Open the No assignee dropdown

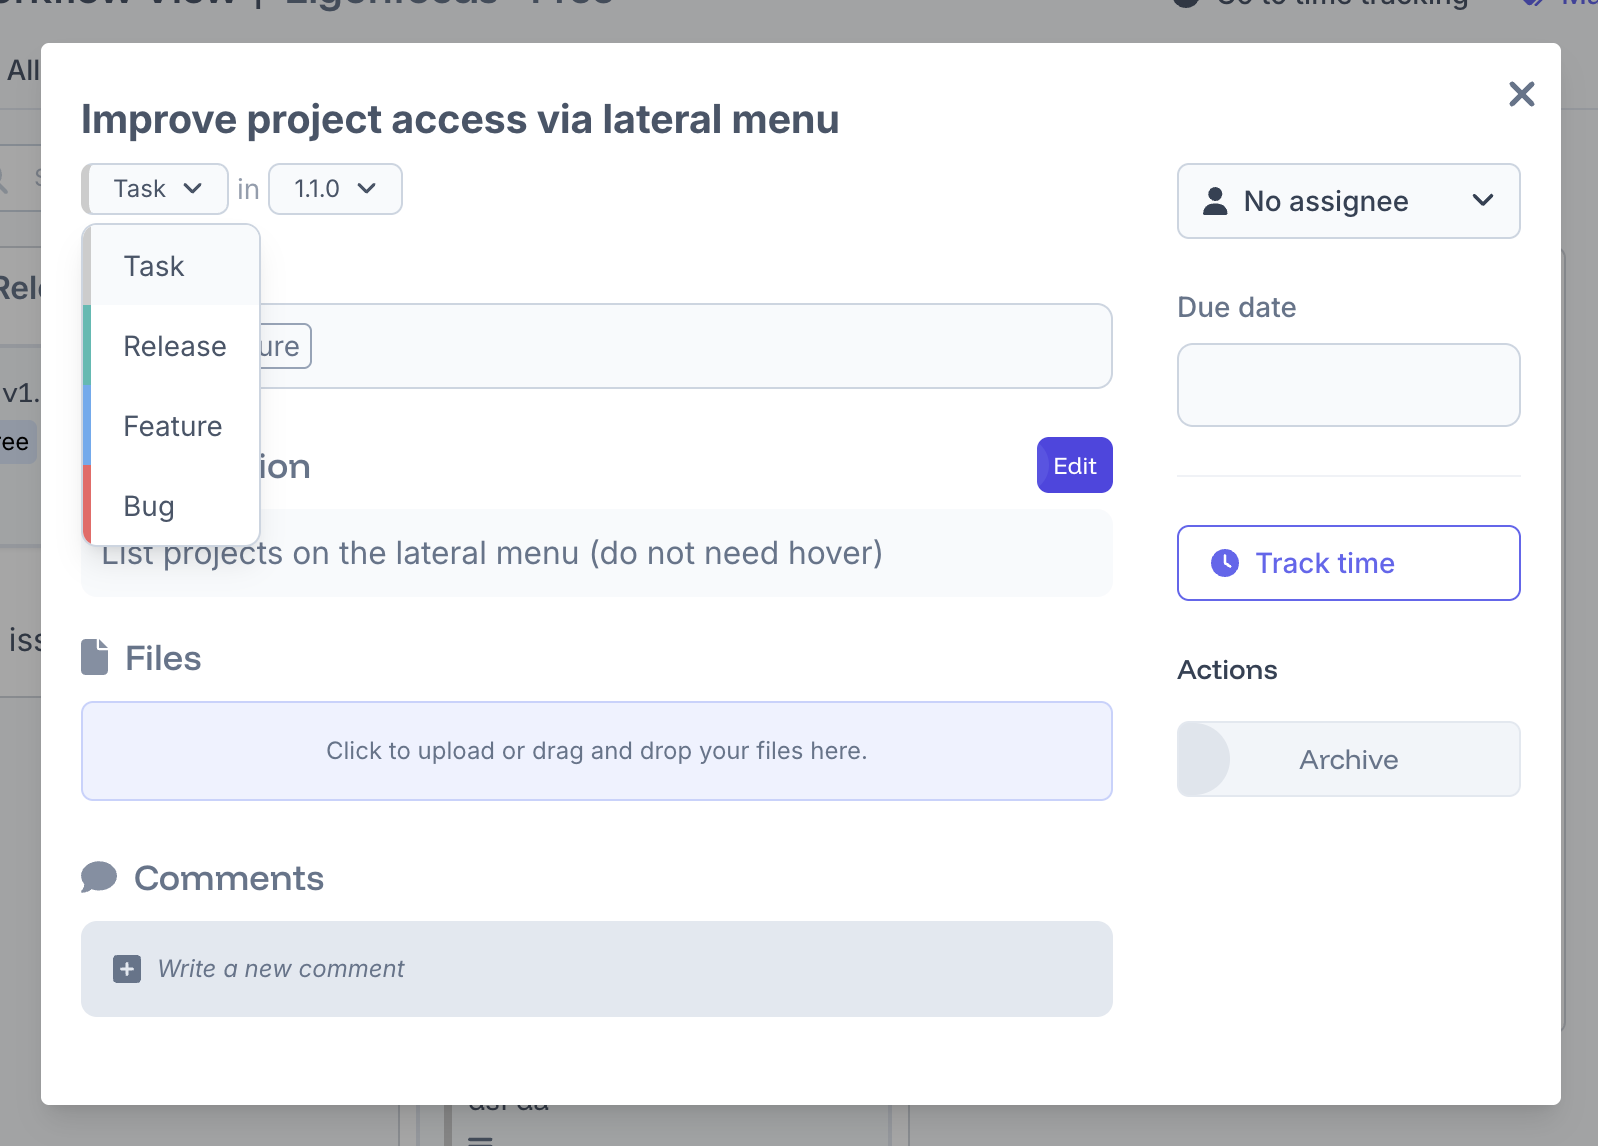coord(1348,201)
